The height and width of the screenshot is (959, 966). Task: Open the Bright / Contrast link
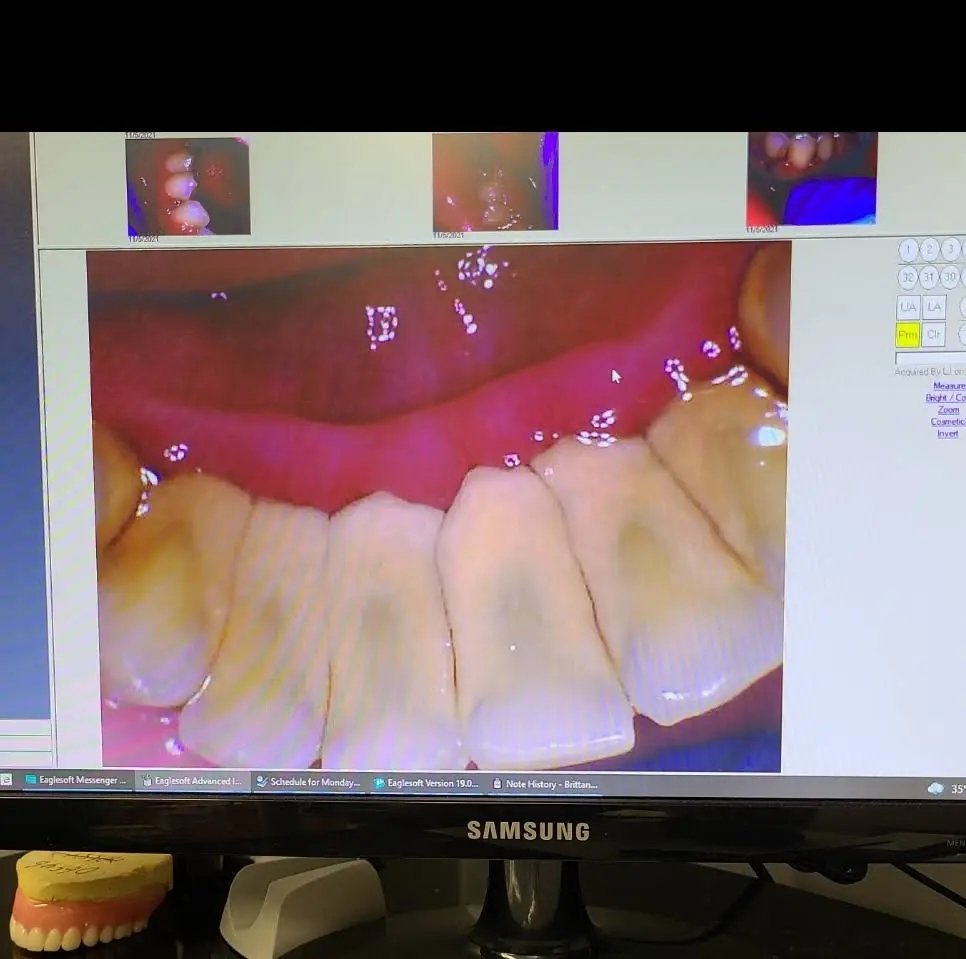point(945,398)
